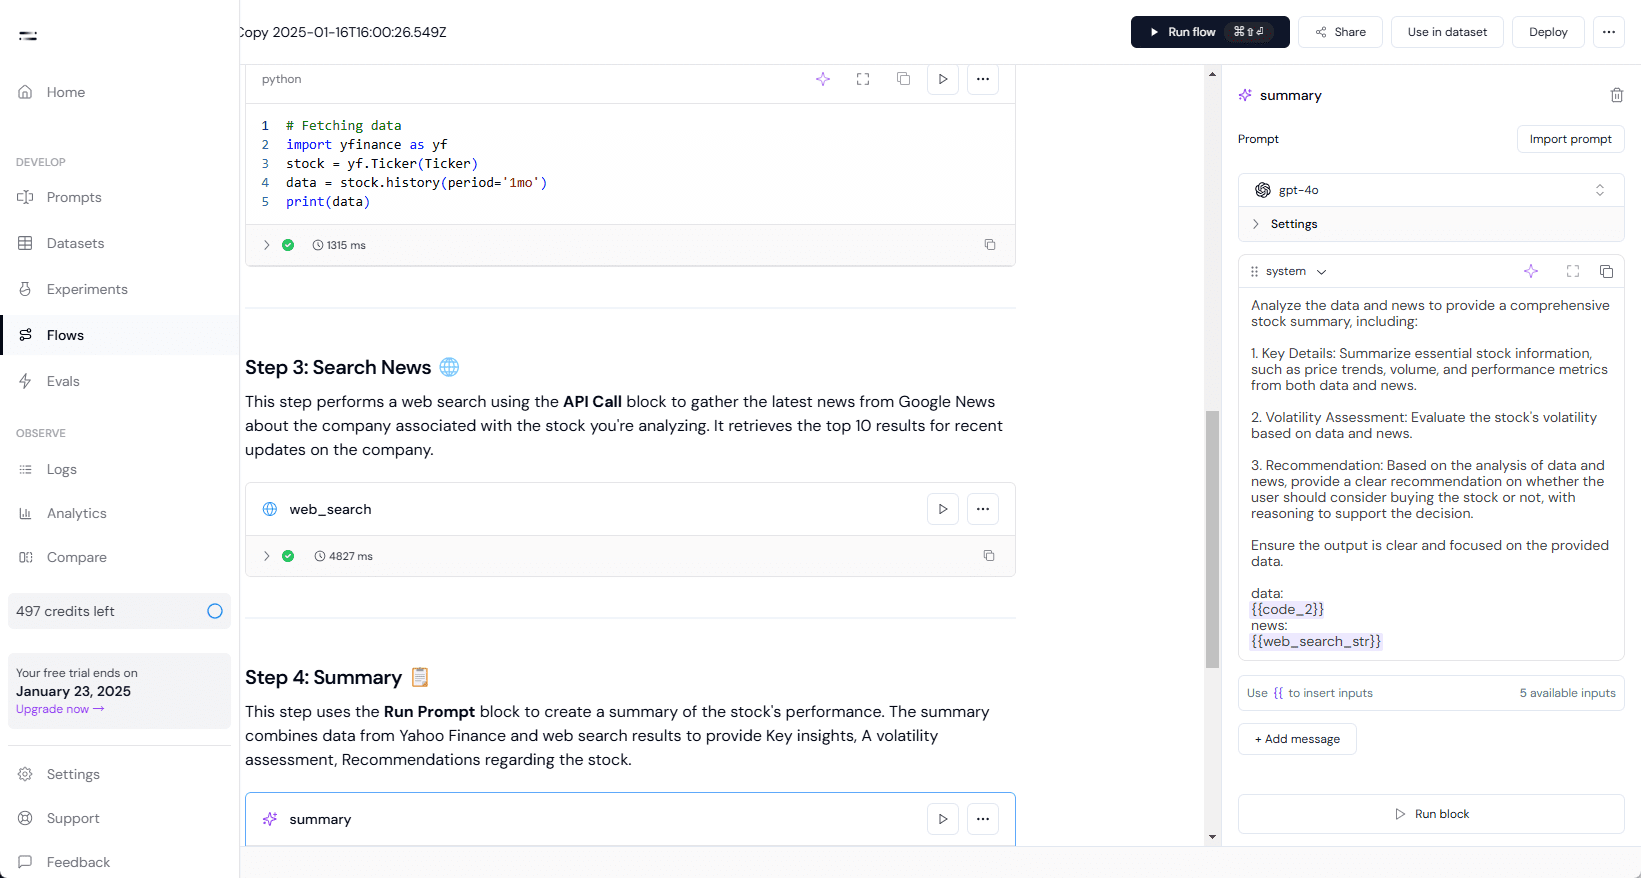The image size is (1641, 878).
Task: Expand web_search output 4827 ms
Action: coord(266,556)
